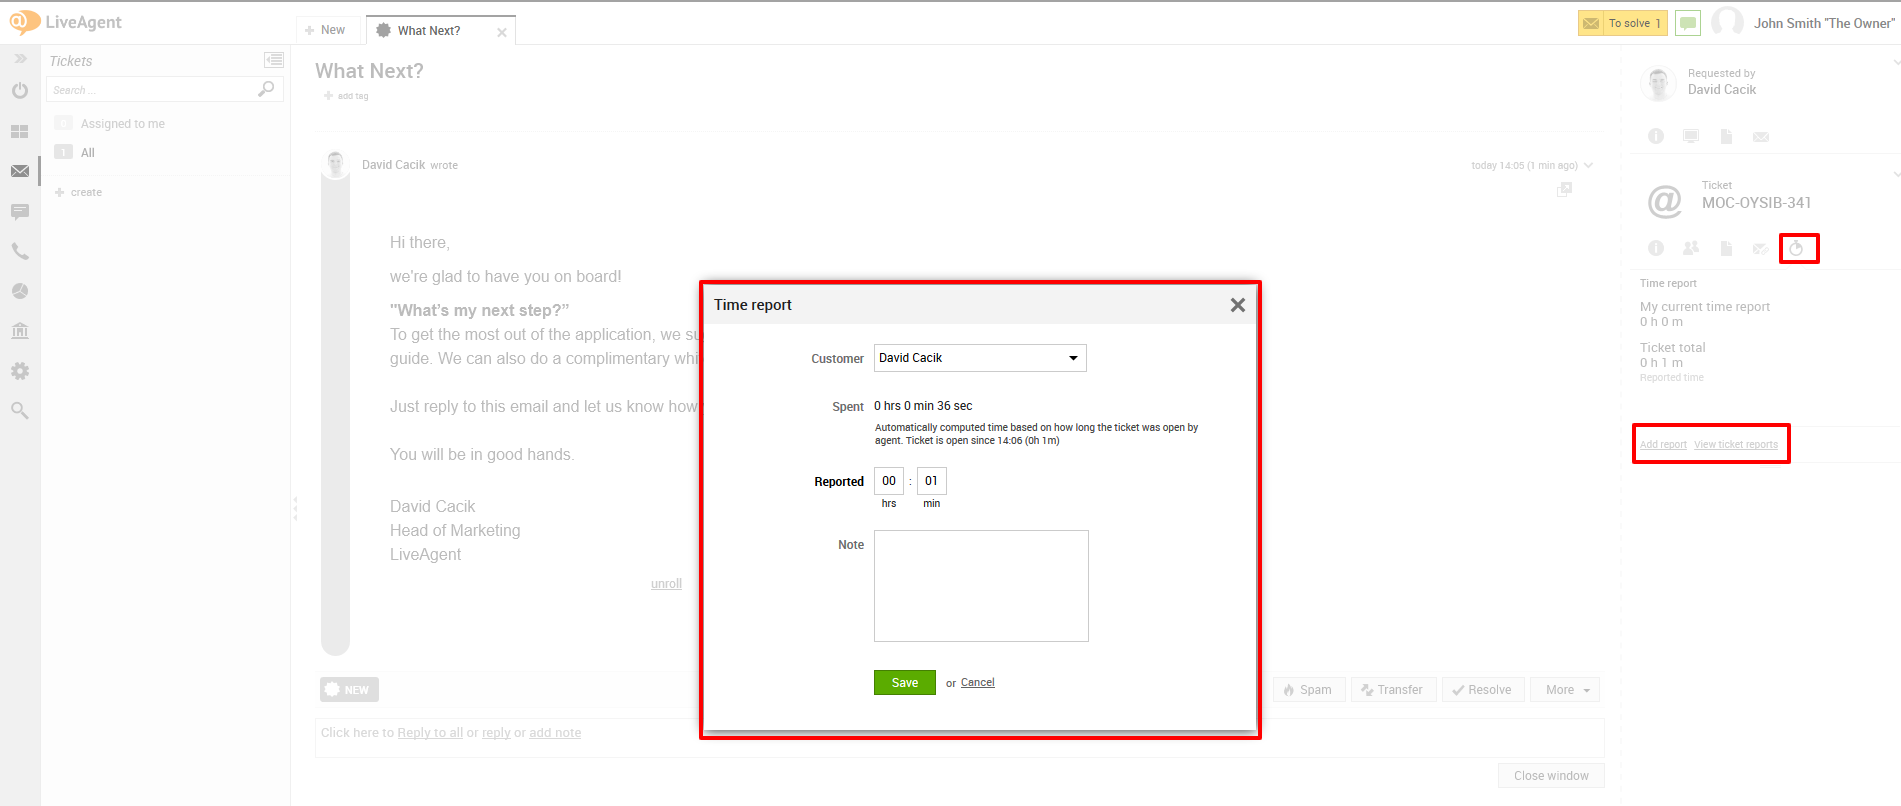Open Knowledge base via building sidebar icon
This screenshot has width=1901, height=806.
pos(20,331)
